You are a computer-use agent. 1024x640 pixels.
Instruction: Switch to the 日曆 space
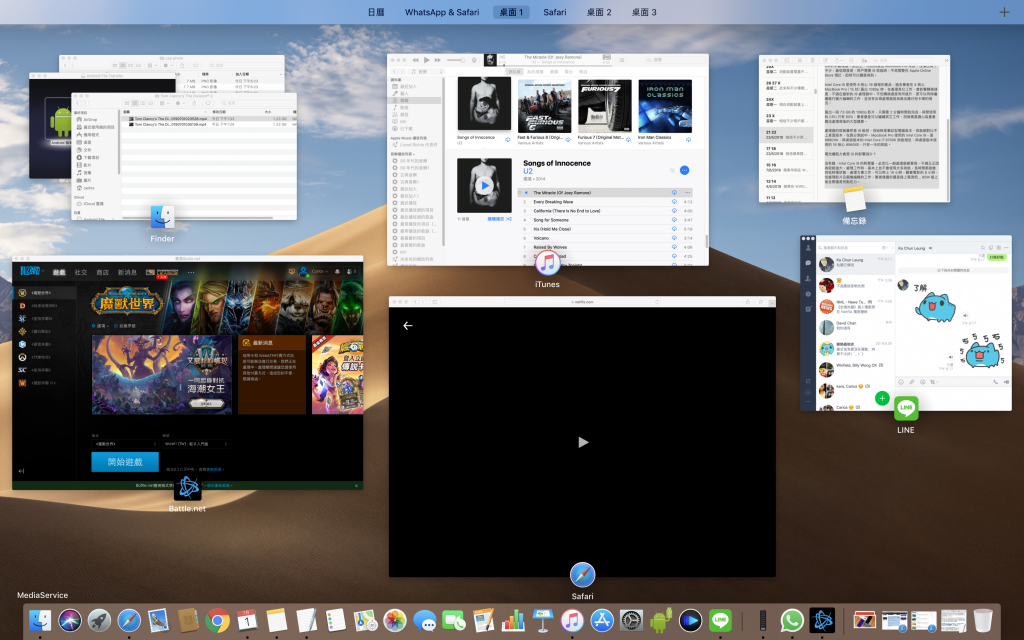[376, 12]
